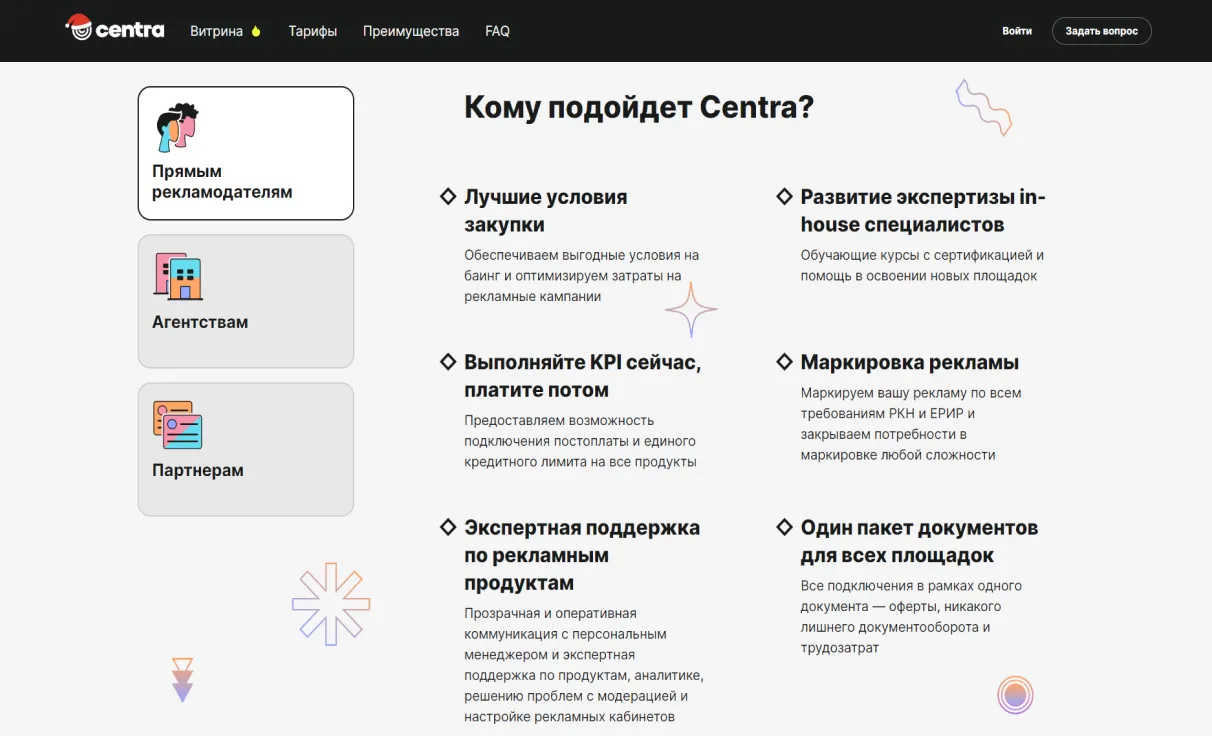
Task: Open the FAQ page
Action: click(x=497, y=31)
